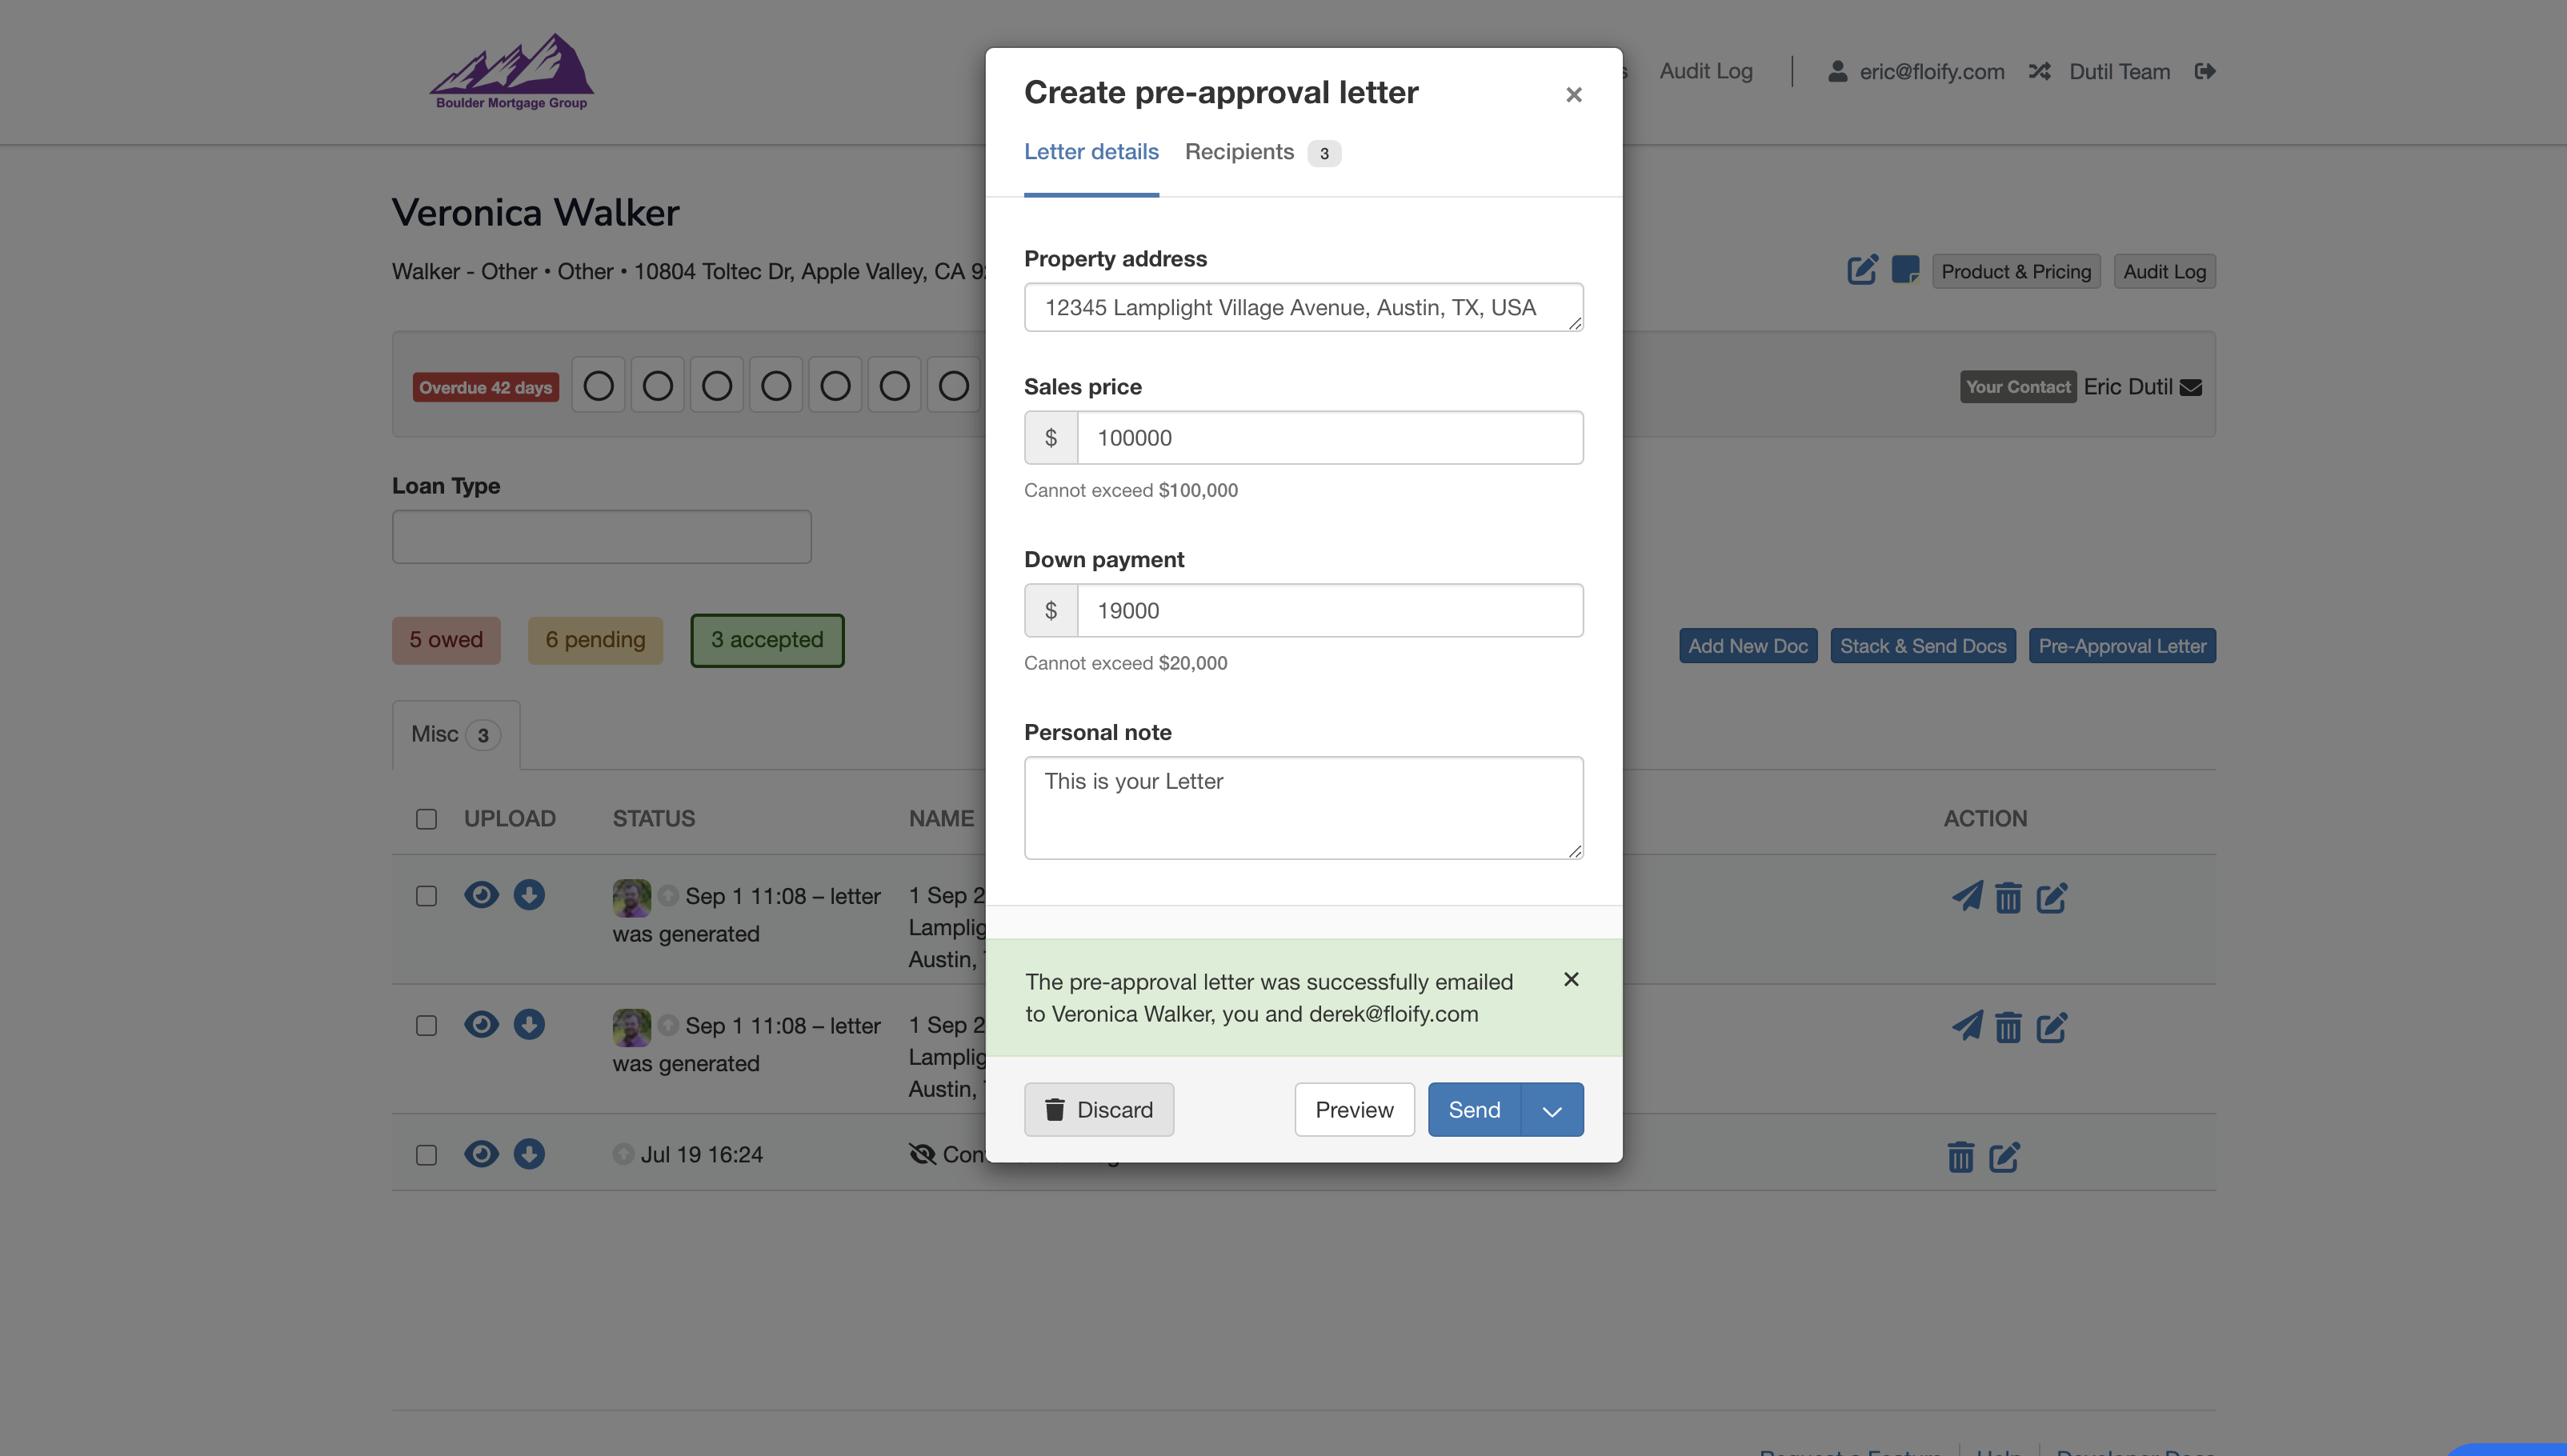Toggle the eye view icon in second row

click(x=481, y=1025)
